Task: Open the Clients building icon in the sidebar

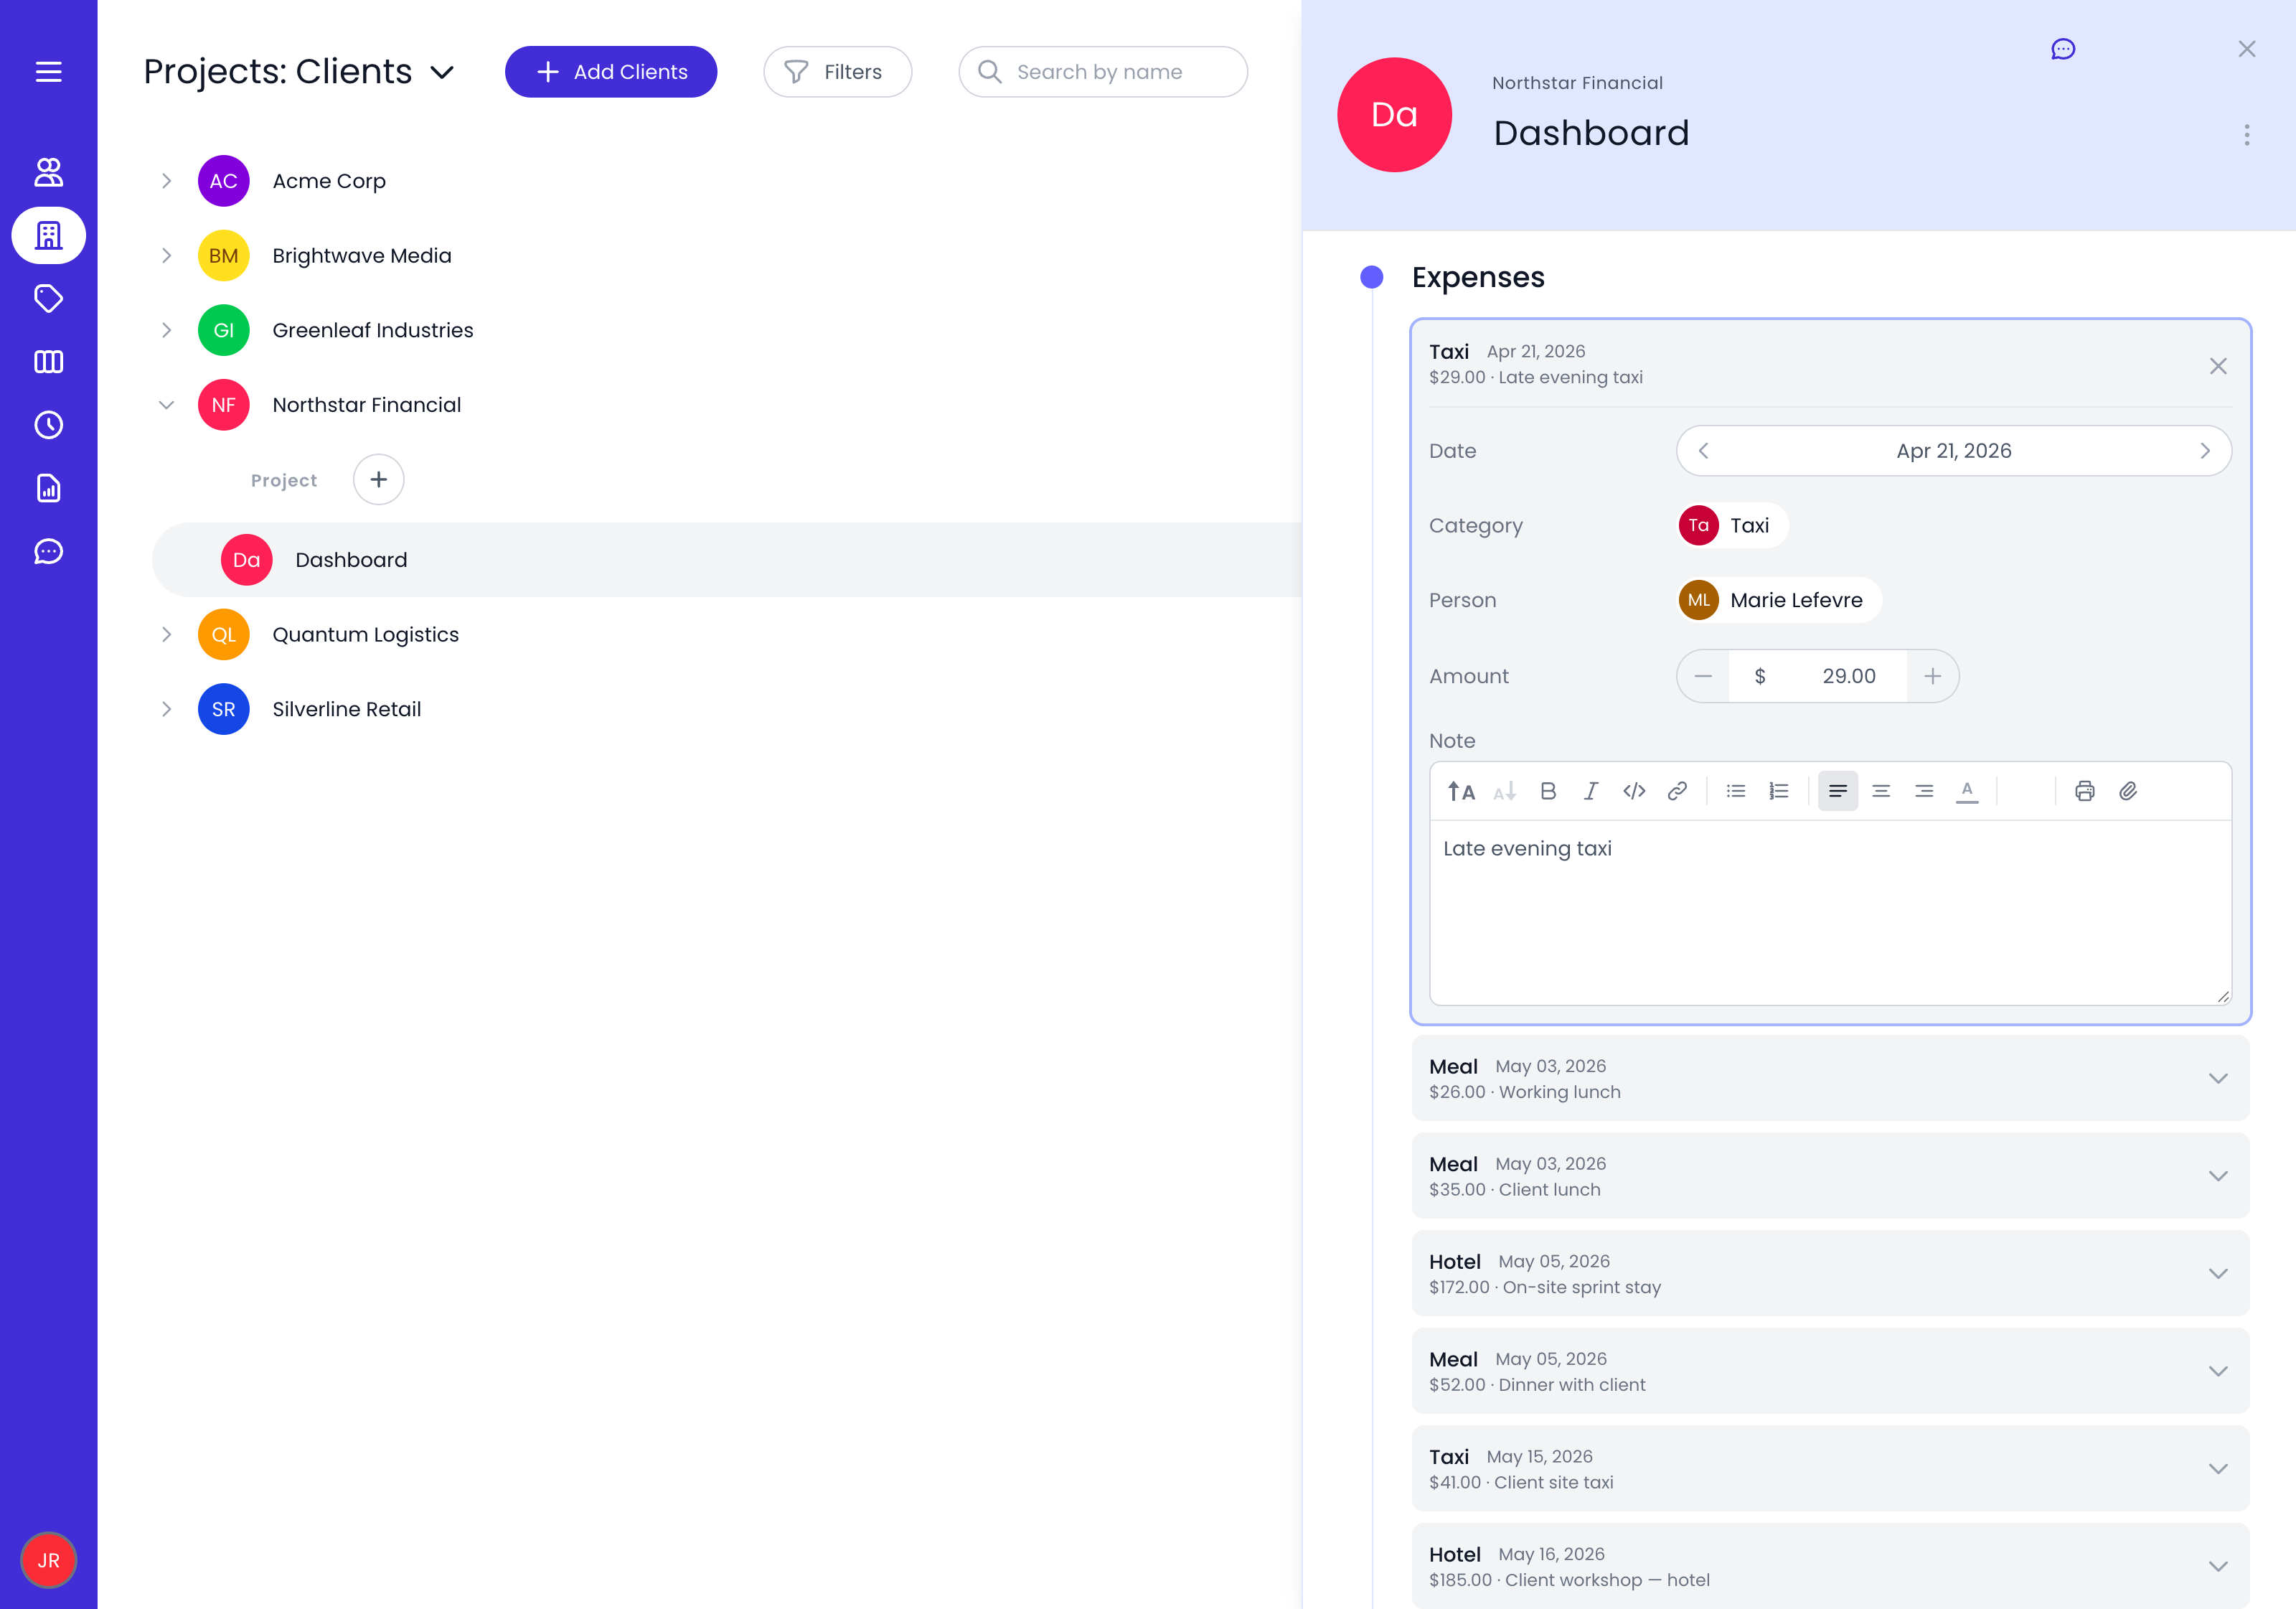Action: click(x=48, y=235)
